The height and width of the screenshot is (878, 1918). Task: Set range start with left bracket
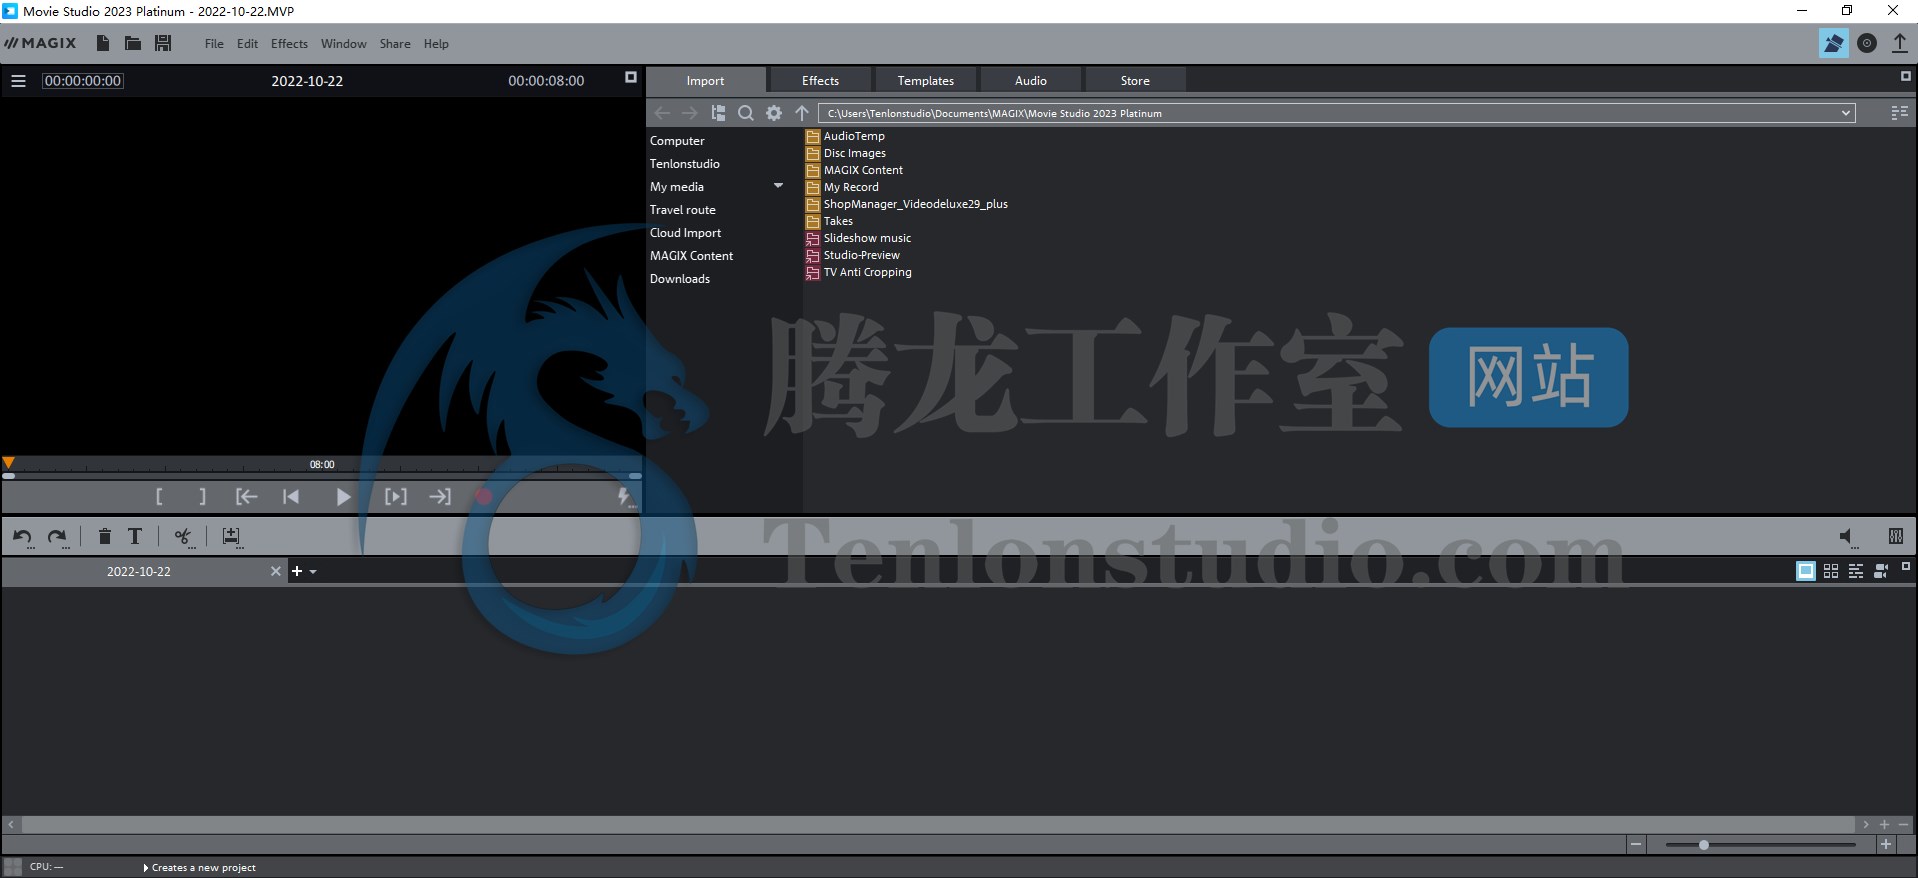point(159,496)
